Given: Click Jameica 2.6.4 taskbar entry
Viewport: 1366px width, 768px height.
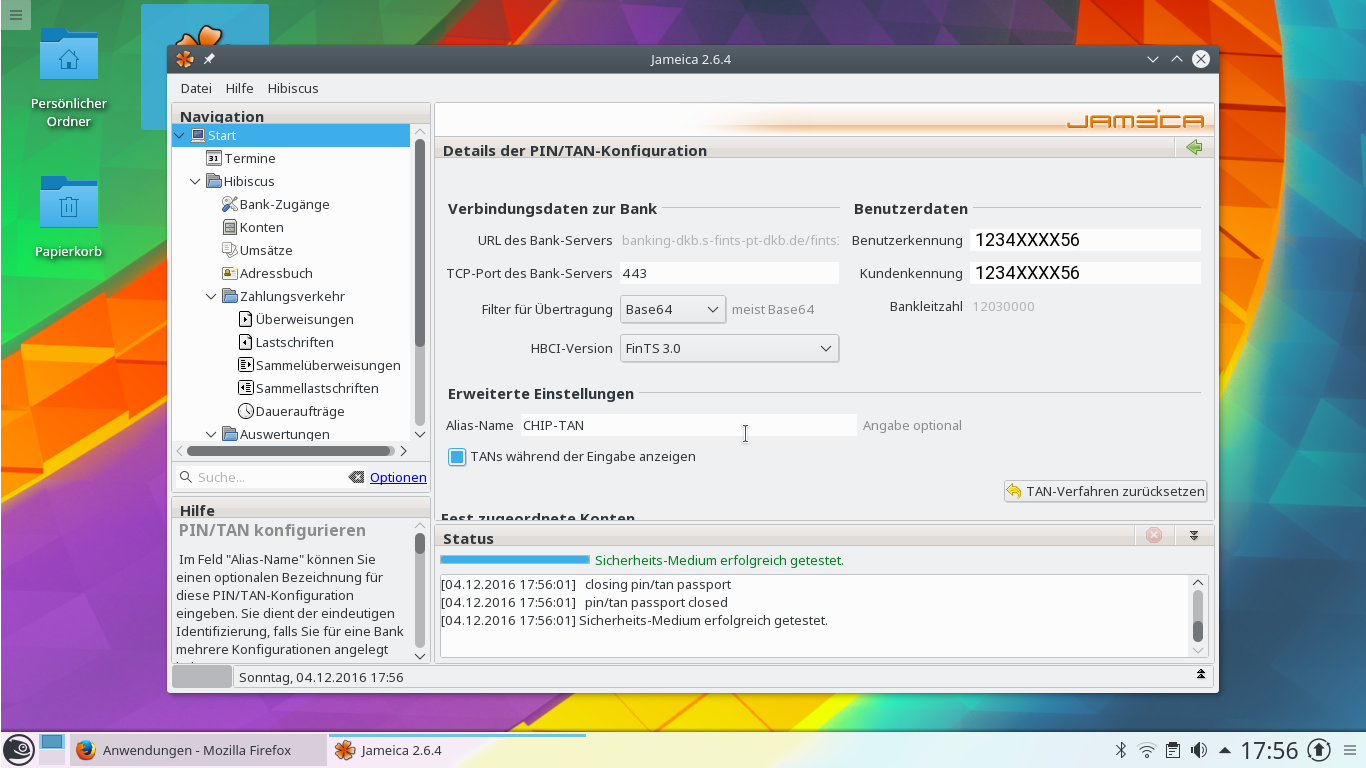Looking at the screenshot, I should [x=457, y=750].
